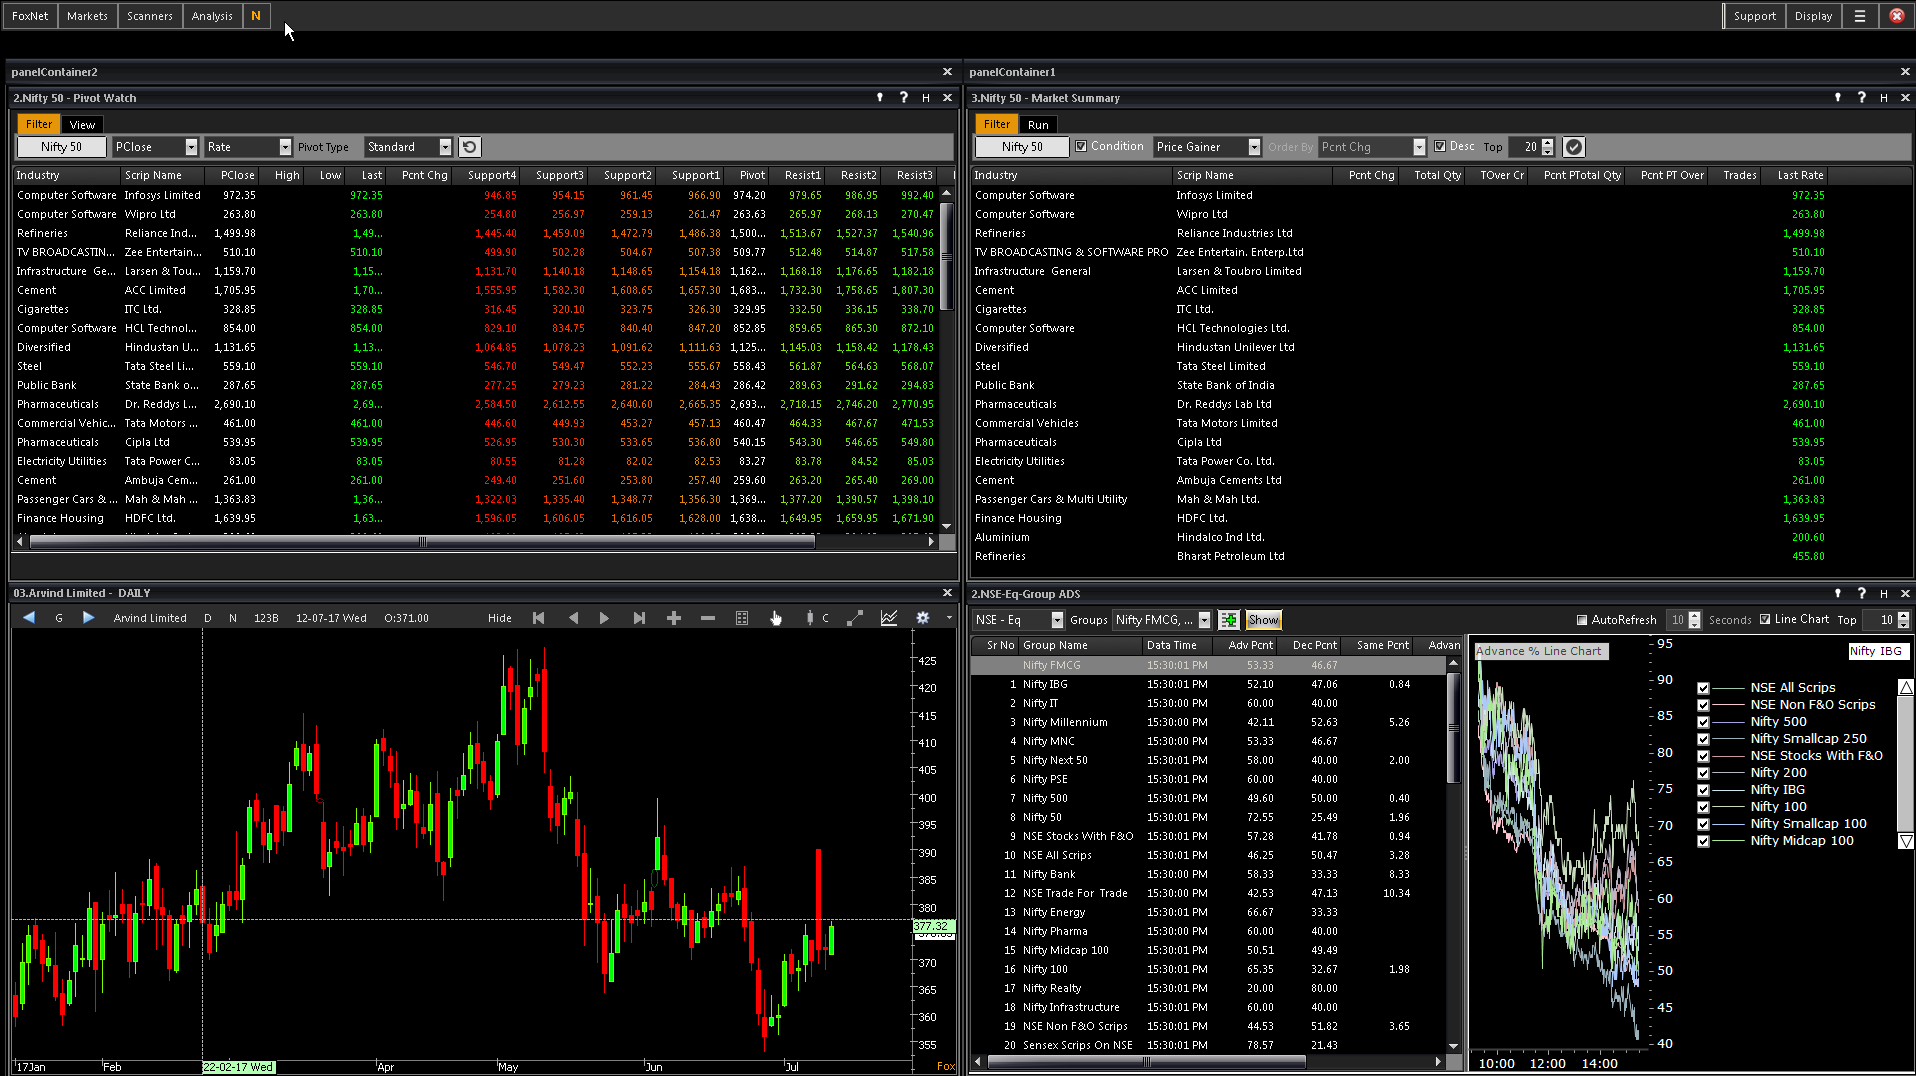Uncheck Nifty Smallcap 250 legend series

tap(1703, 739)
